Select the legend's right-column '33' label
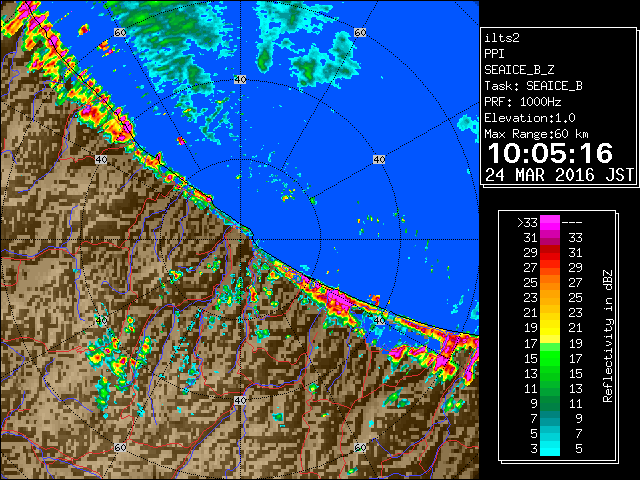This screenshot has height=480, width=640. (575, 238)
